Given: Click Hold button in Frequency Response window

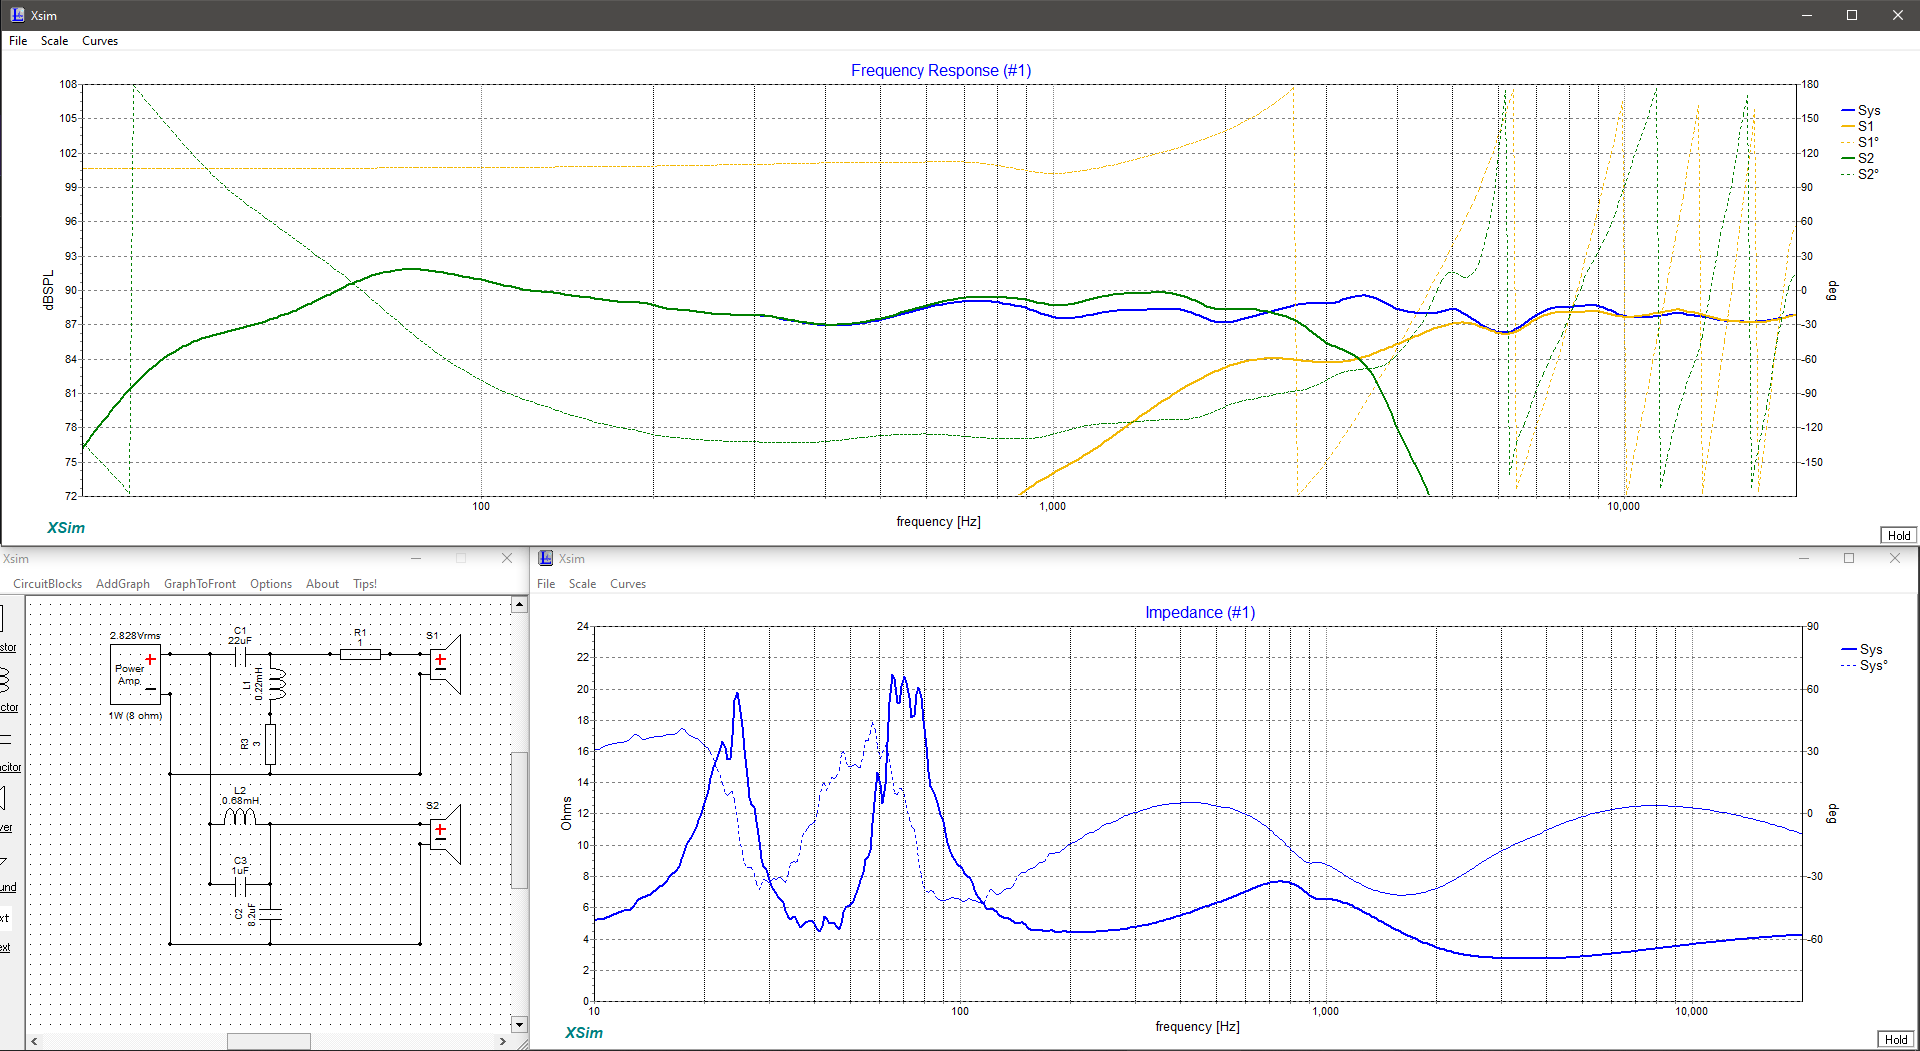Looking at the screenshot, I should [1899, 535].
